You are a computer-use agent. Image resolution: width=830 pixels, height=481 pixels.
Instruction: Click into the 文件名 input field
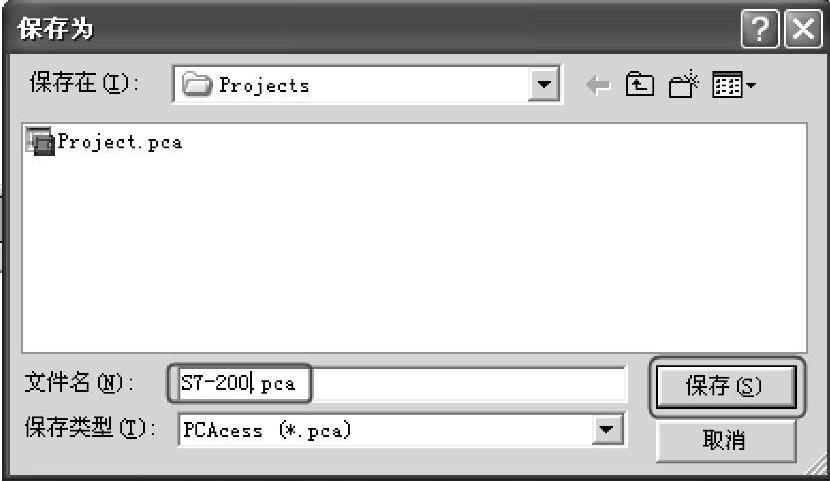click(401, 383)
